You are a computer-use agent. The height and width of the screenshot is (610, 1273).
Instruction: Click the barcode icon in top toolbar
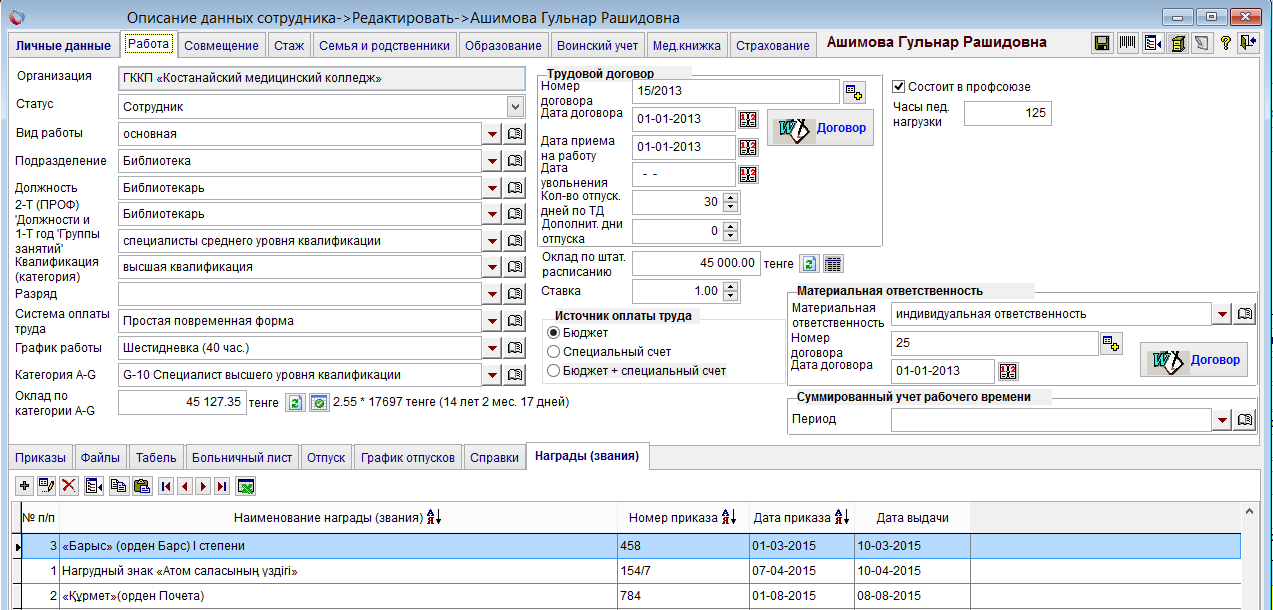coord(1127,44)
